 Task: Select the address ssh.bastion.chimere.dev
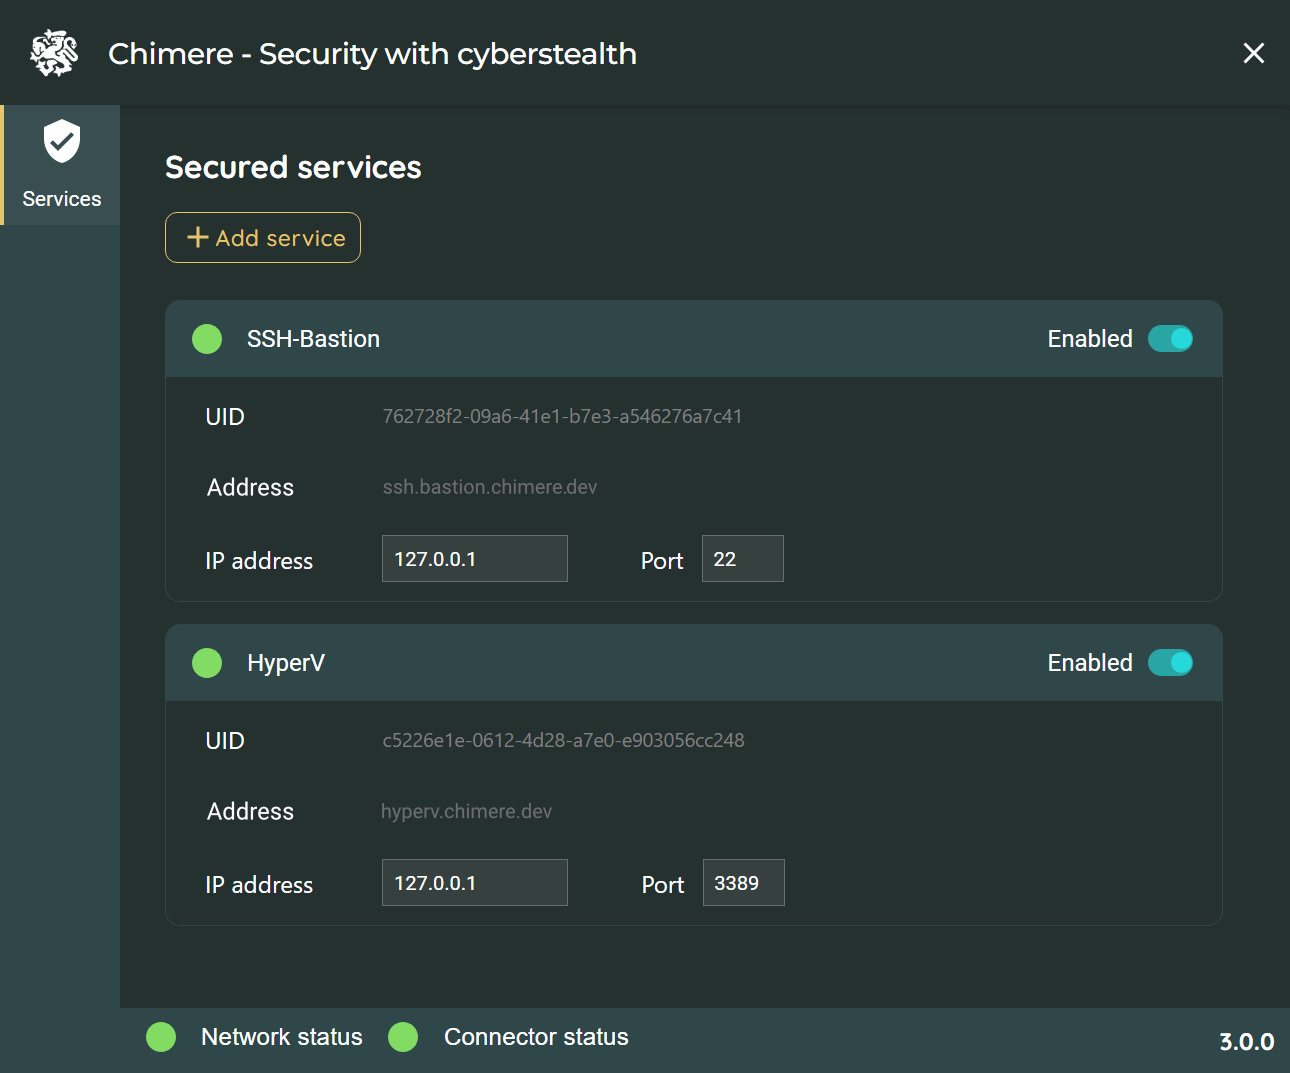490,487
